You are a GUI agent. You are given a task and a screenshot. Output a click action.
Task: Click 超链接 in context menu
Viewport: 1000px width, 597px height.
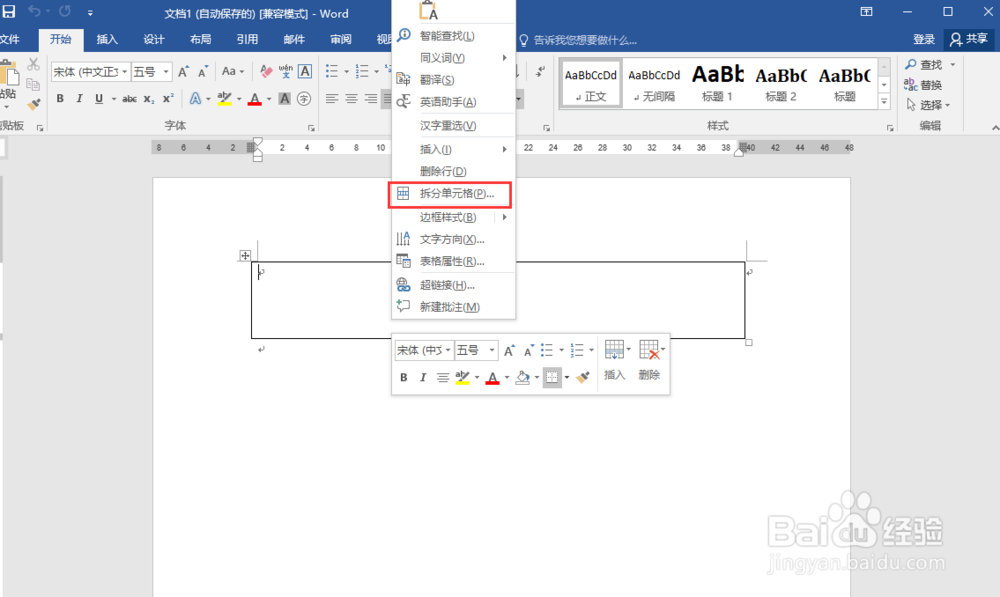click(452, 284)
